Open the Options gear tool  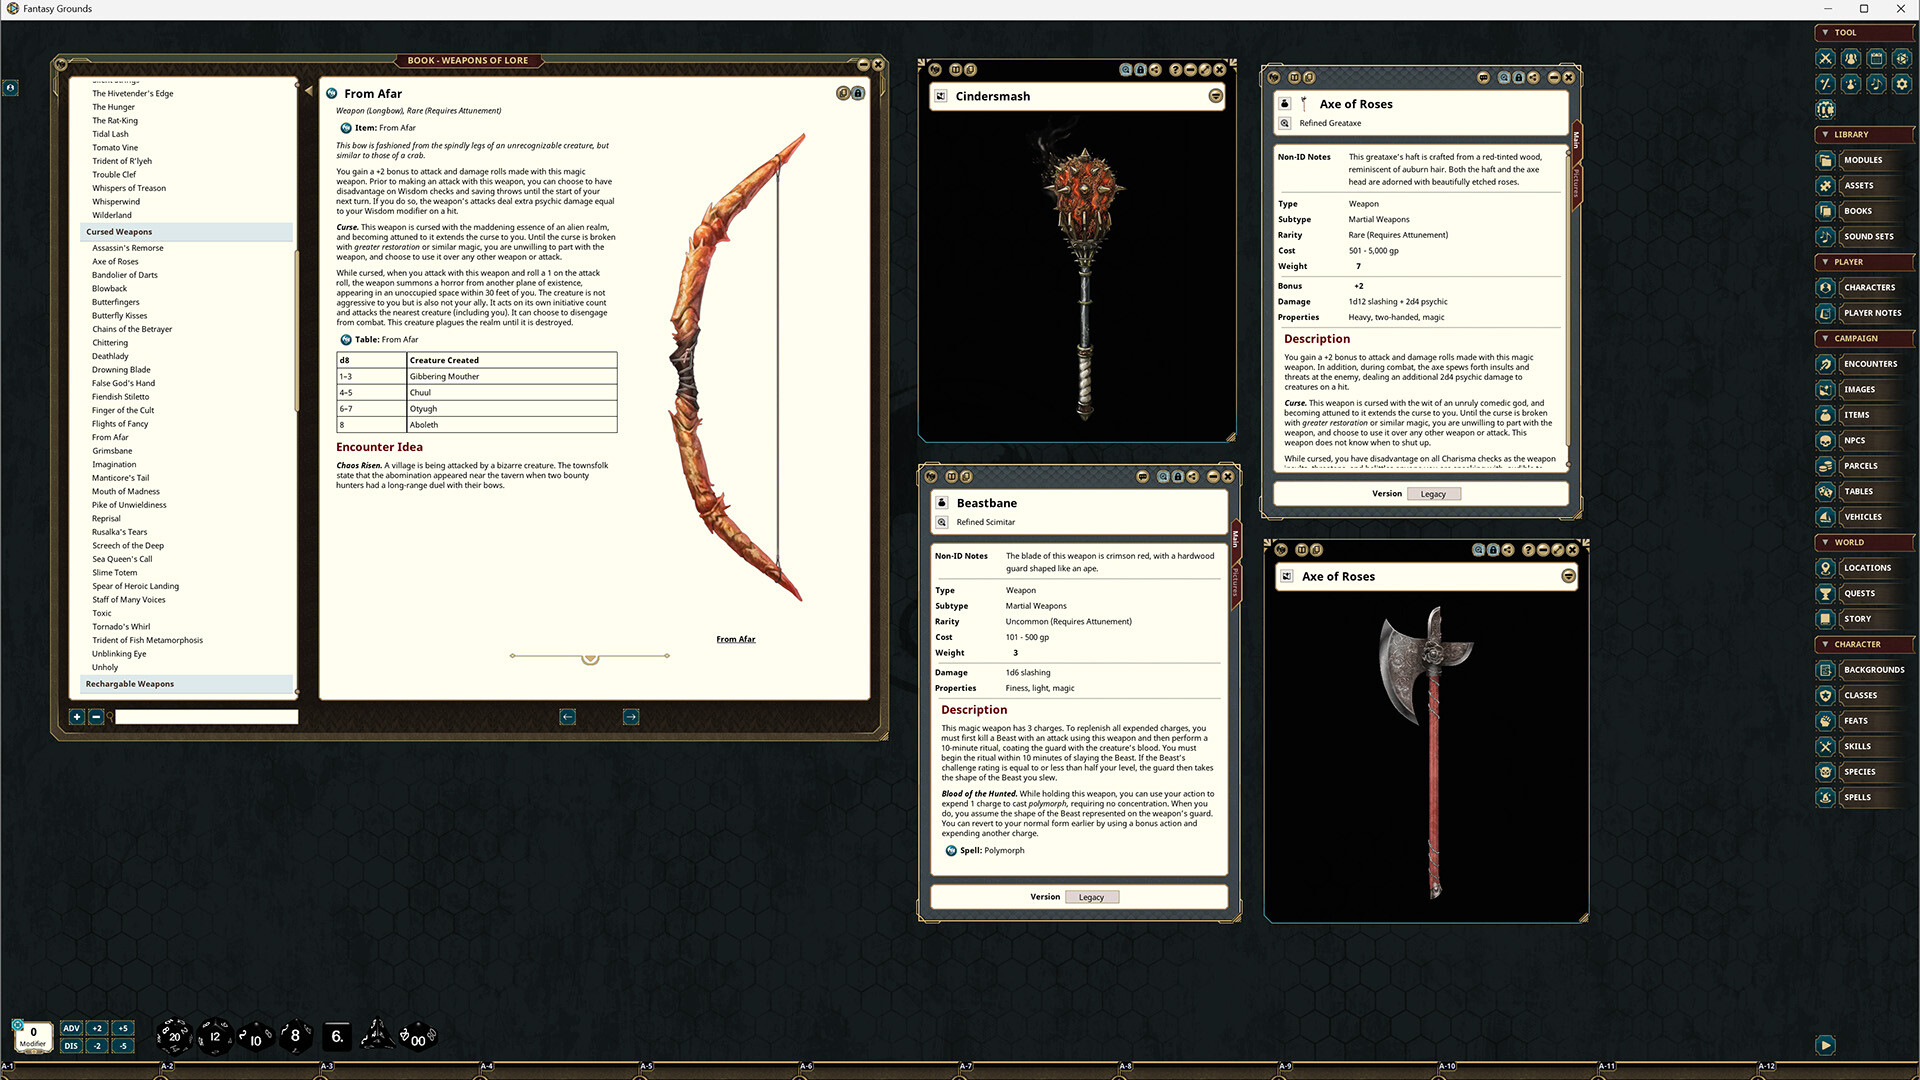pyautogui.click(x=1901, y=84)
